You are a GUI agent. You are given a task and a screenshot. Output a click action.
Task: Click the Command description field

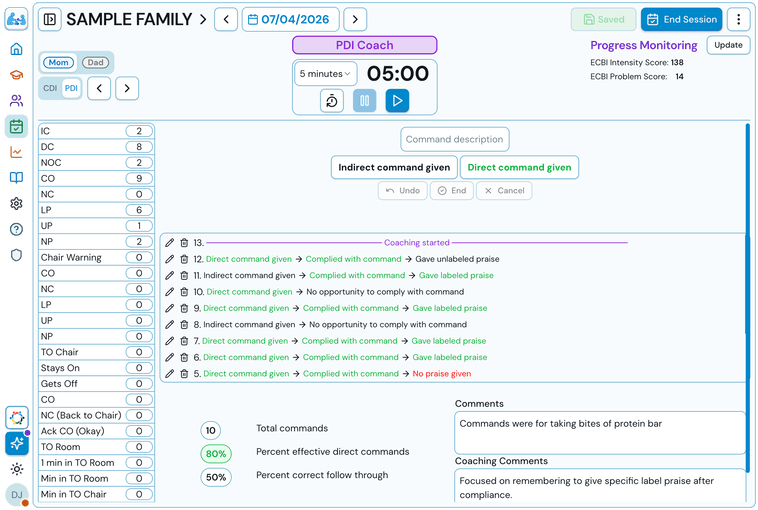[x=454, y=139]
